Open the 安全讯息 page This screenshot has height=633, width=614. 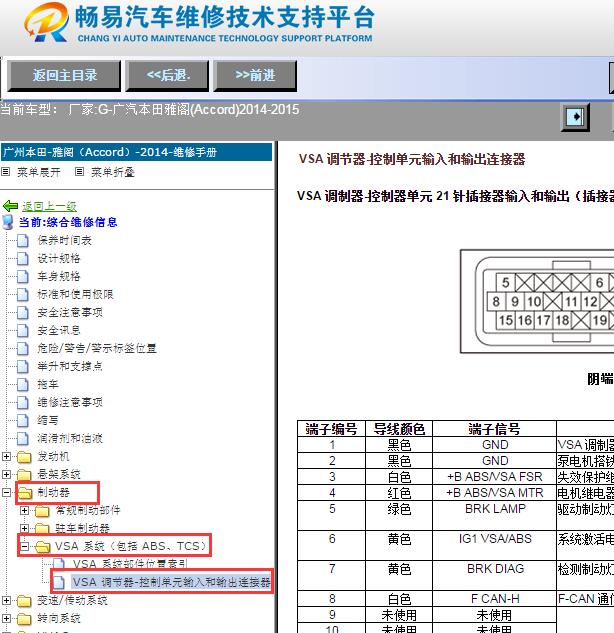click(x=59, y=330)
